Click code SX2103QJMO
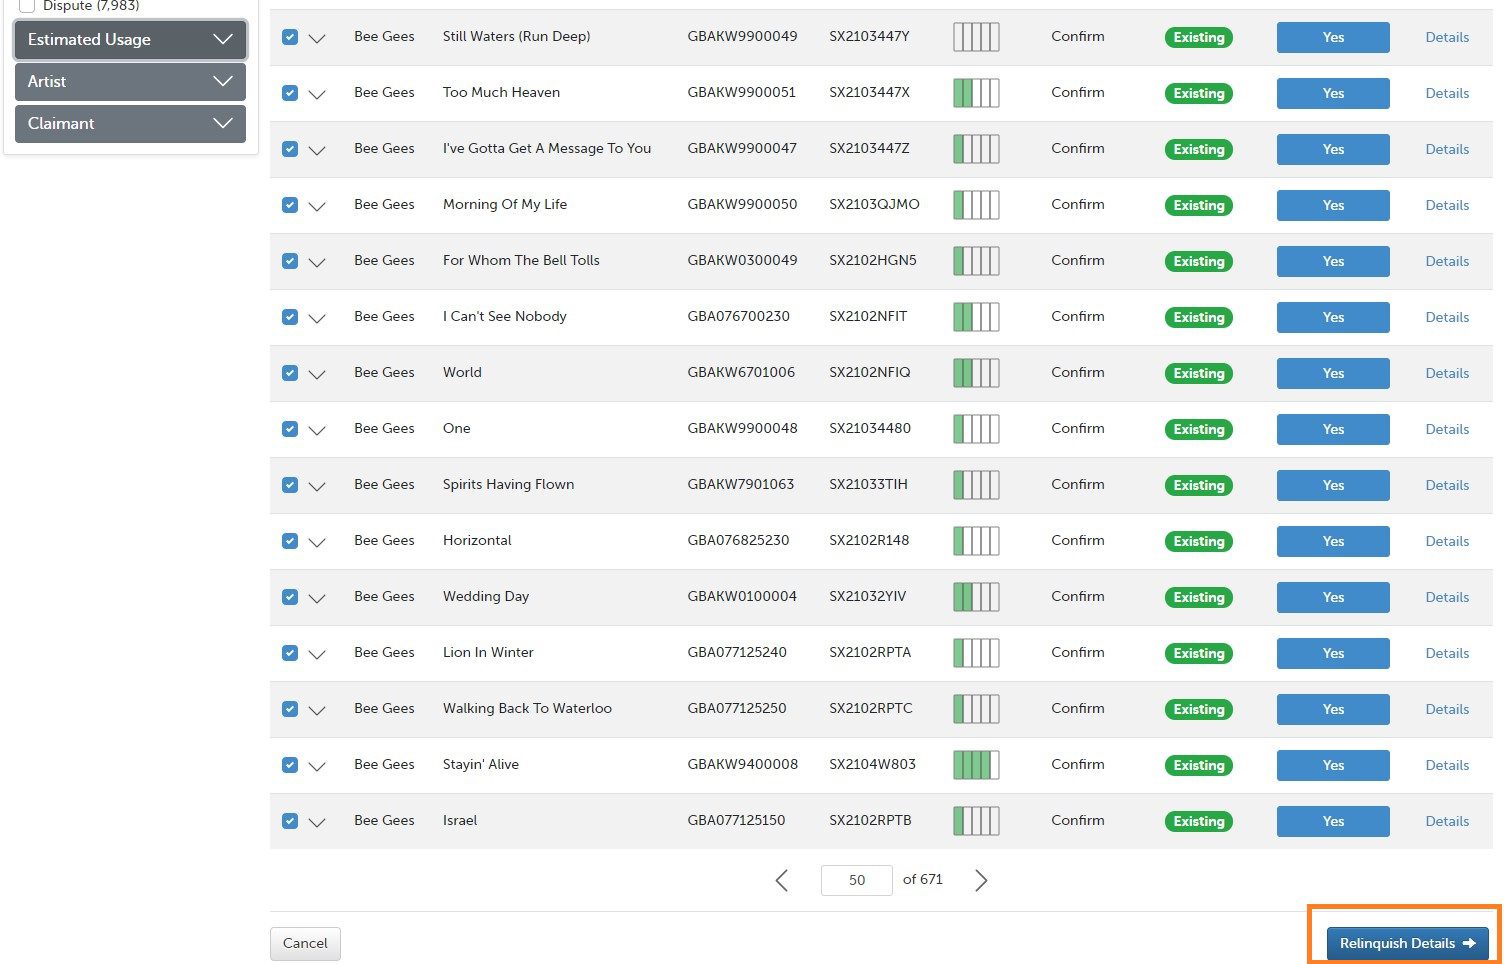 [874, 204]
